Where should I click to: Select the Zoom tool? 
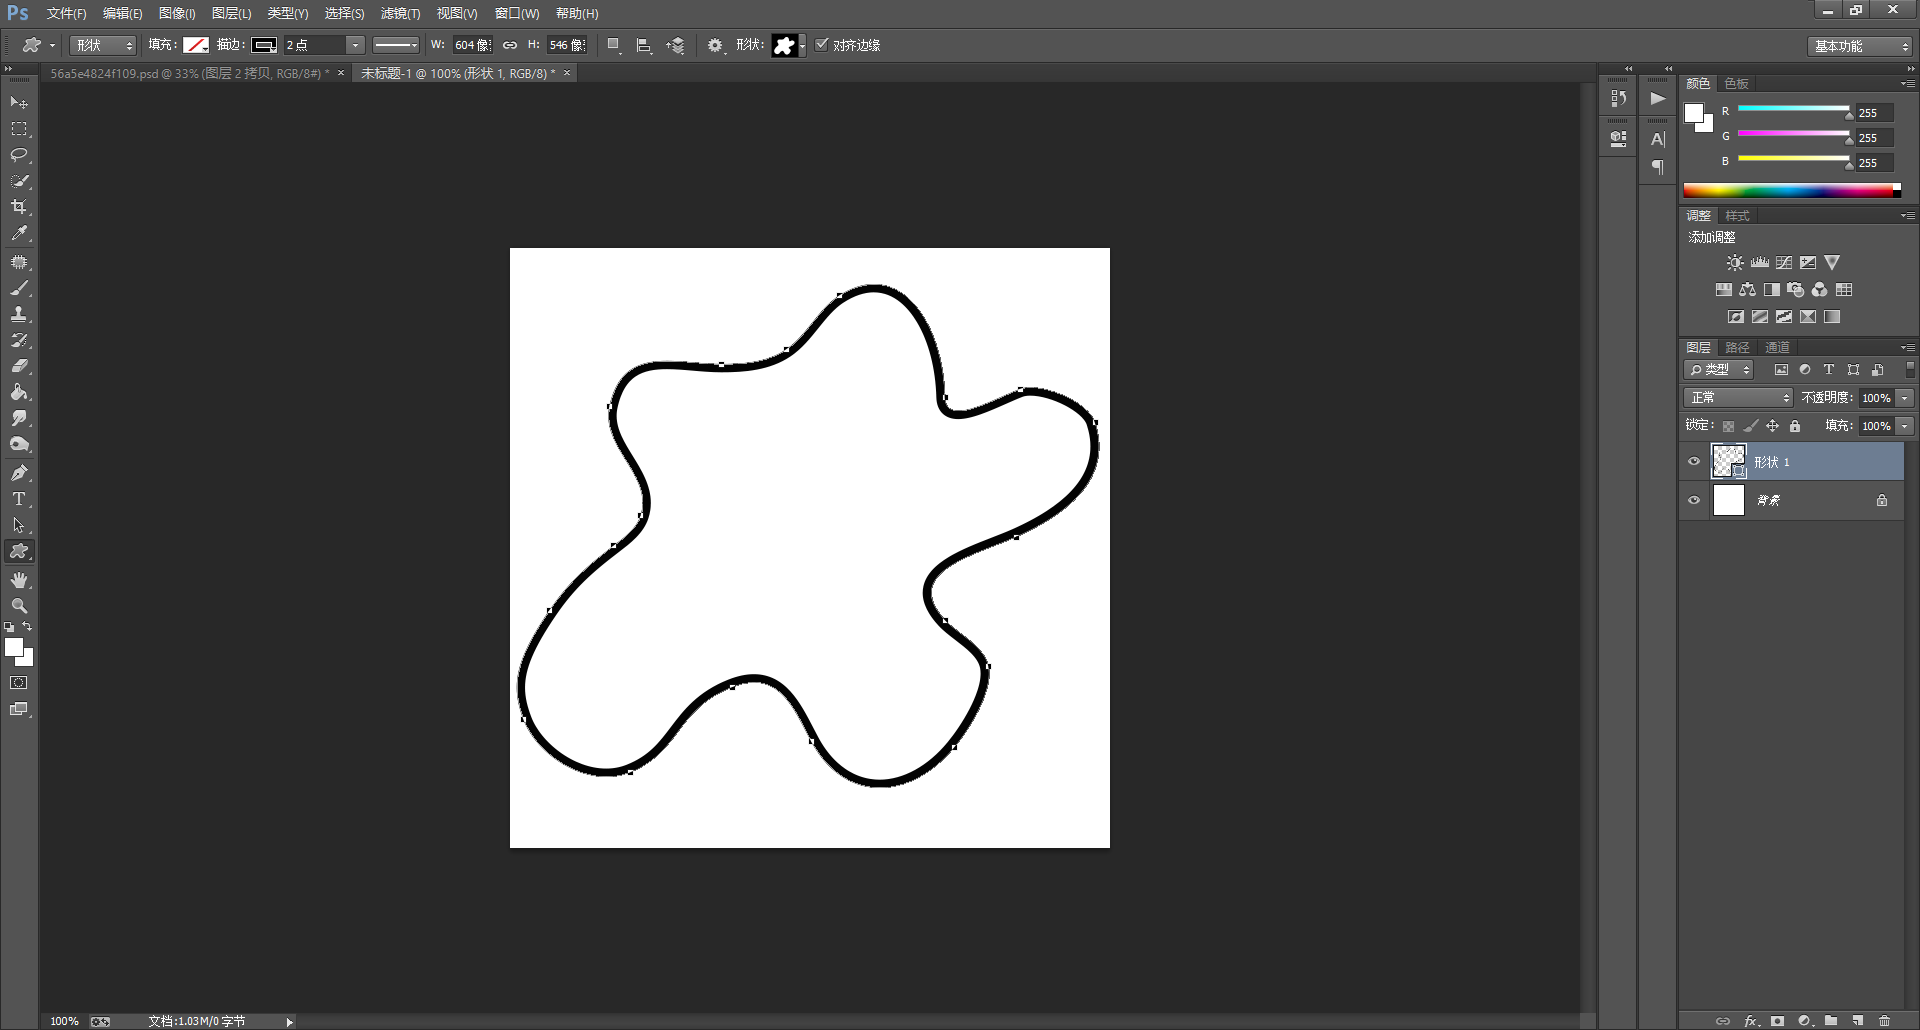pyautogui.click(x=19, y=606)
